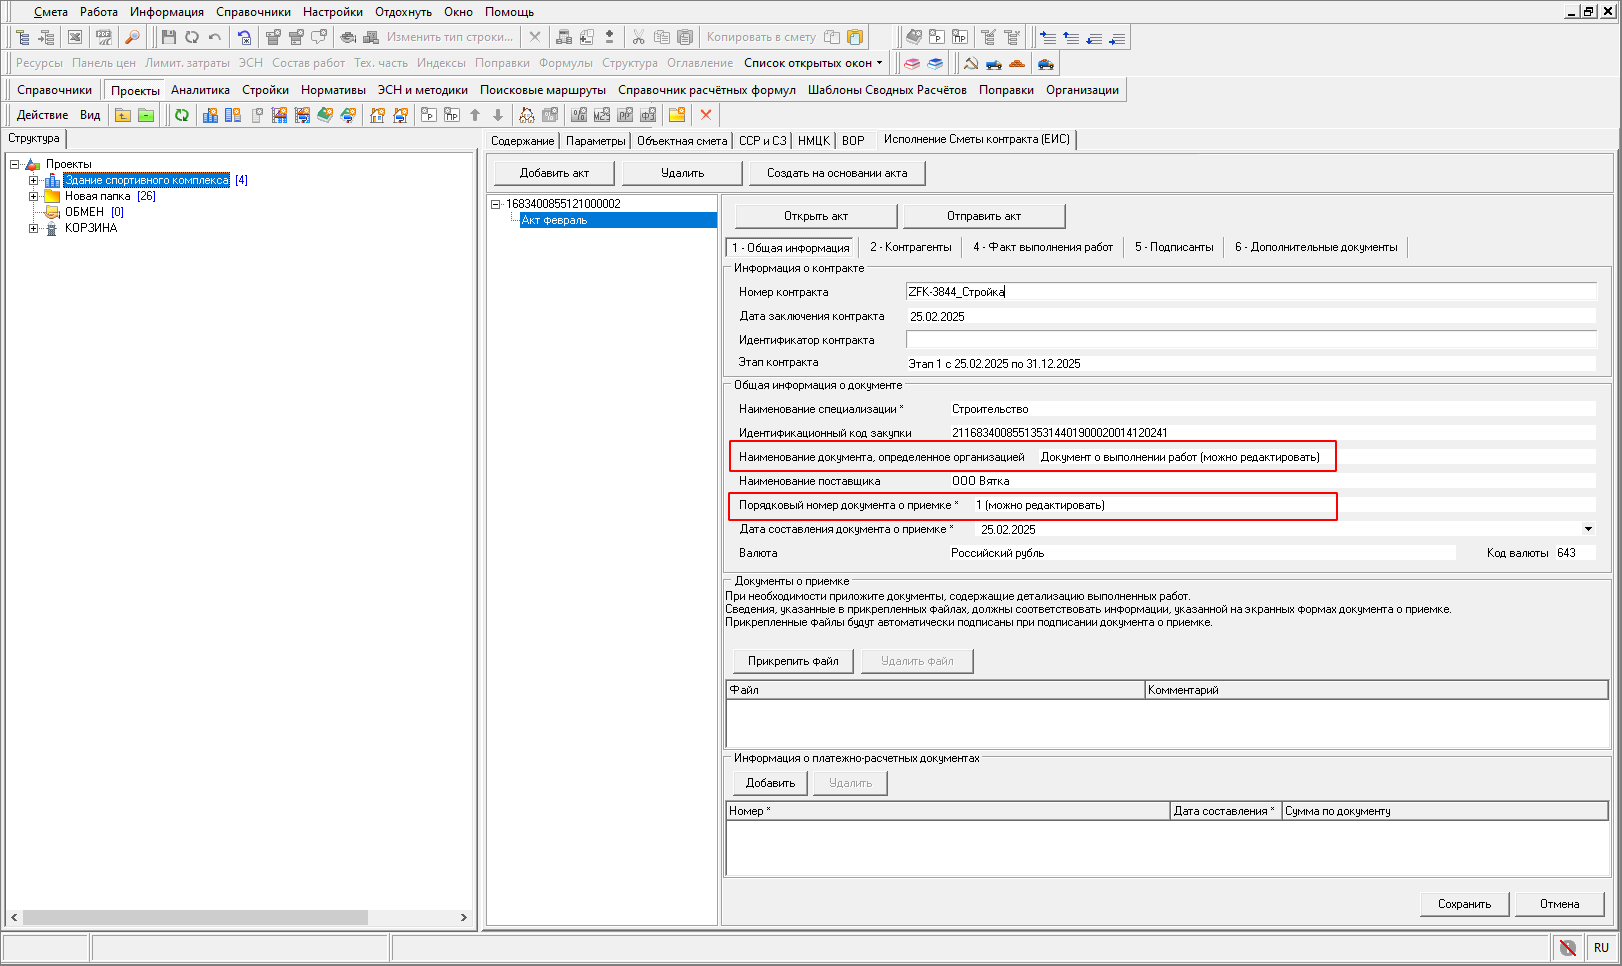Open the acceptance document date dropdown
This screenshot has width=1622, height=966.
coord(1588,529)
